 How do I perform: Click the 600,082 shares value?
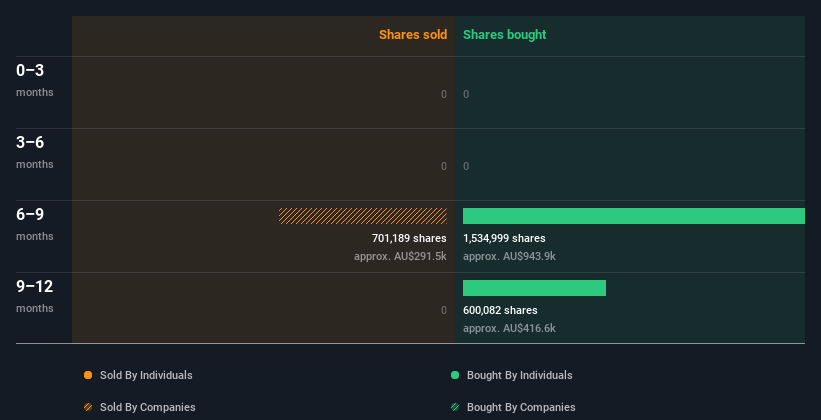pyautogui.click(x=500, y=310)
